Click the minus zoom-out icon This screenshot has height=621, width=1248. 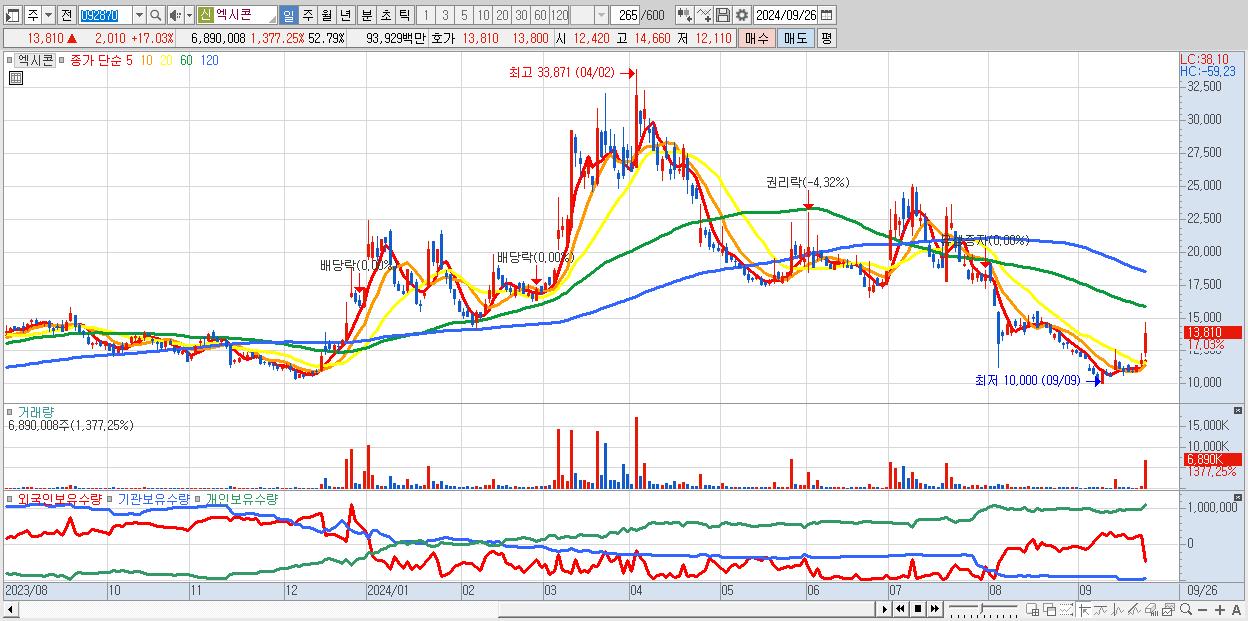tap(1203, 609)
